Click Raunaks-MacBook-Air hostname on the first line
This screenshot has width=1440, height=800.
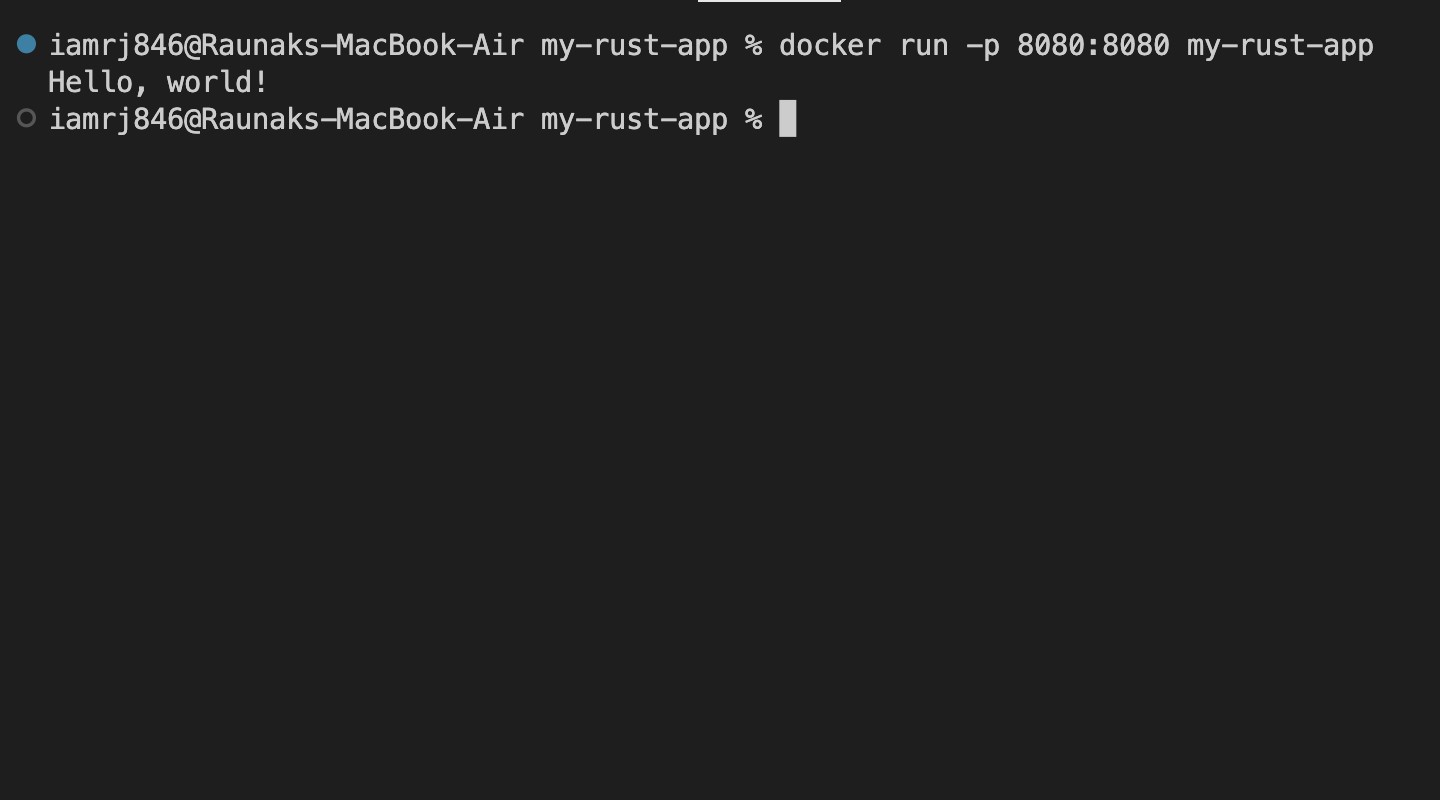[x=362, y=46]
